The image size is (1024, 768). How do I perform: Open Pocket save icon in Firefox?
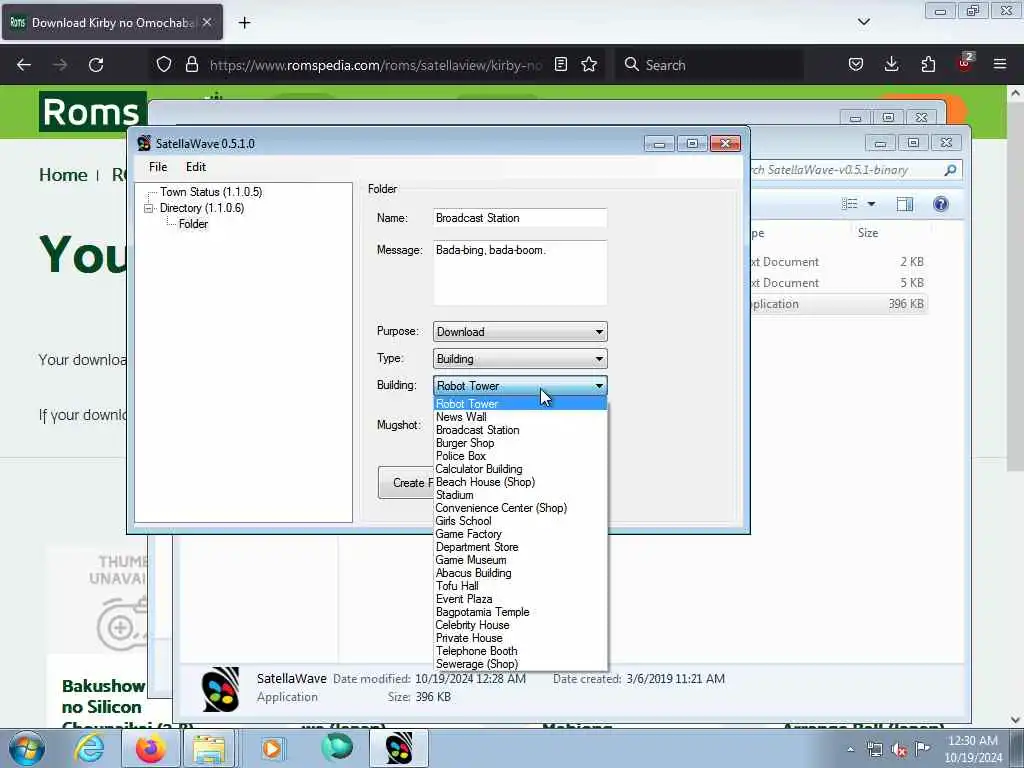pyautogui.click(x=856, y=65)
